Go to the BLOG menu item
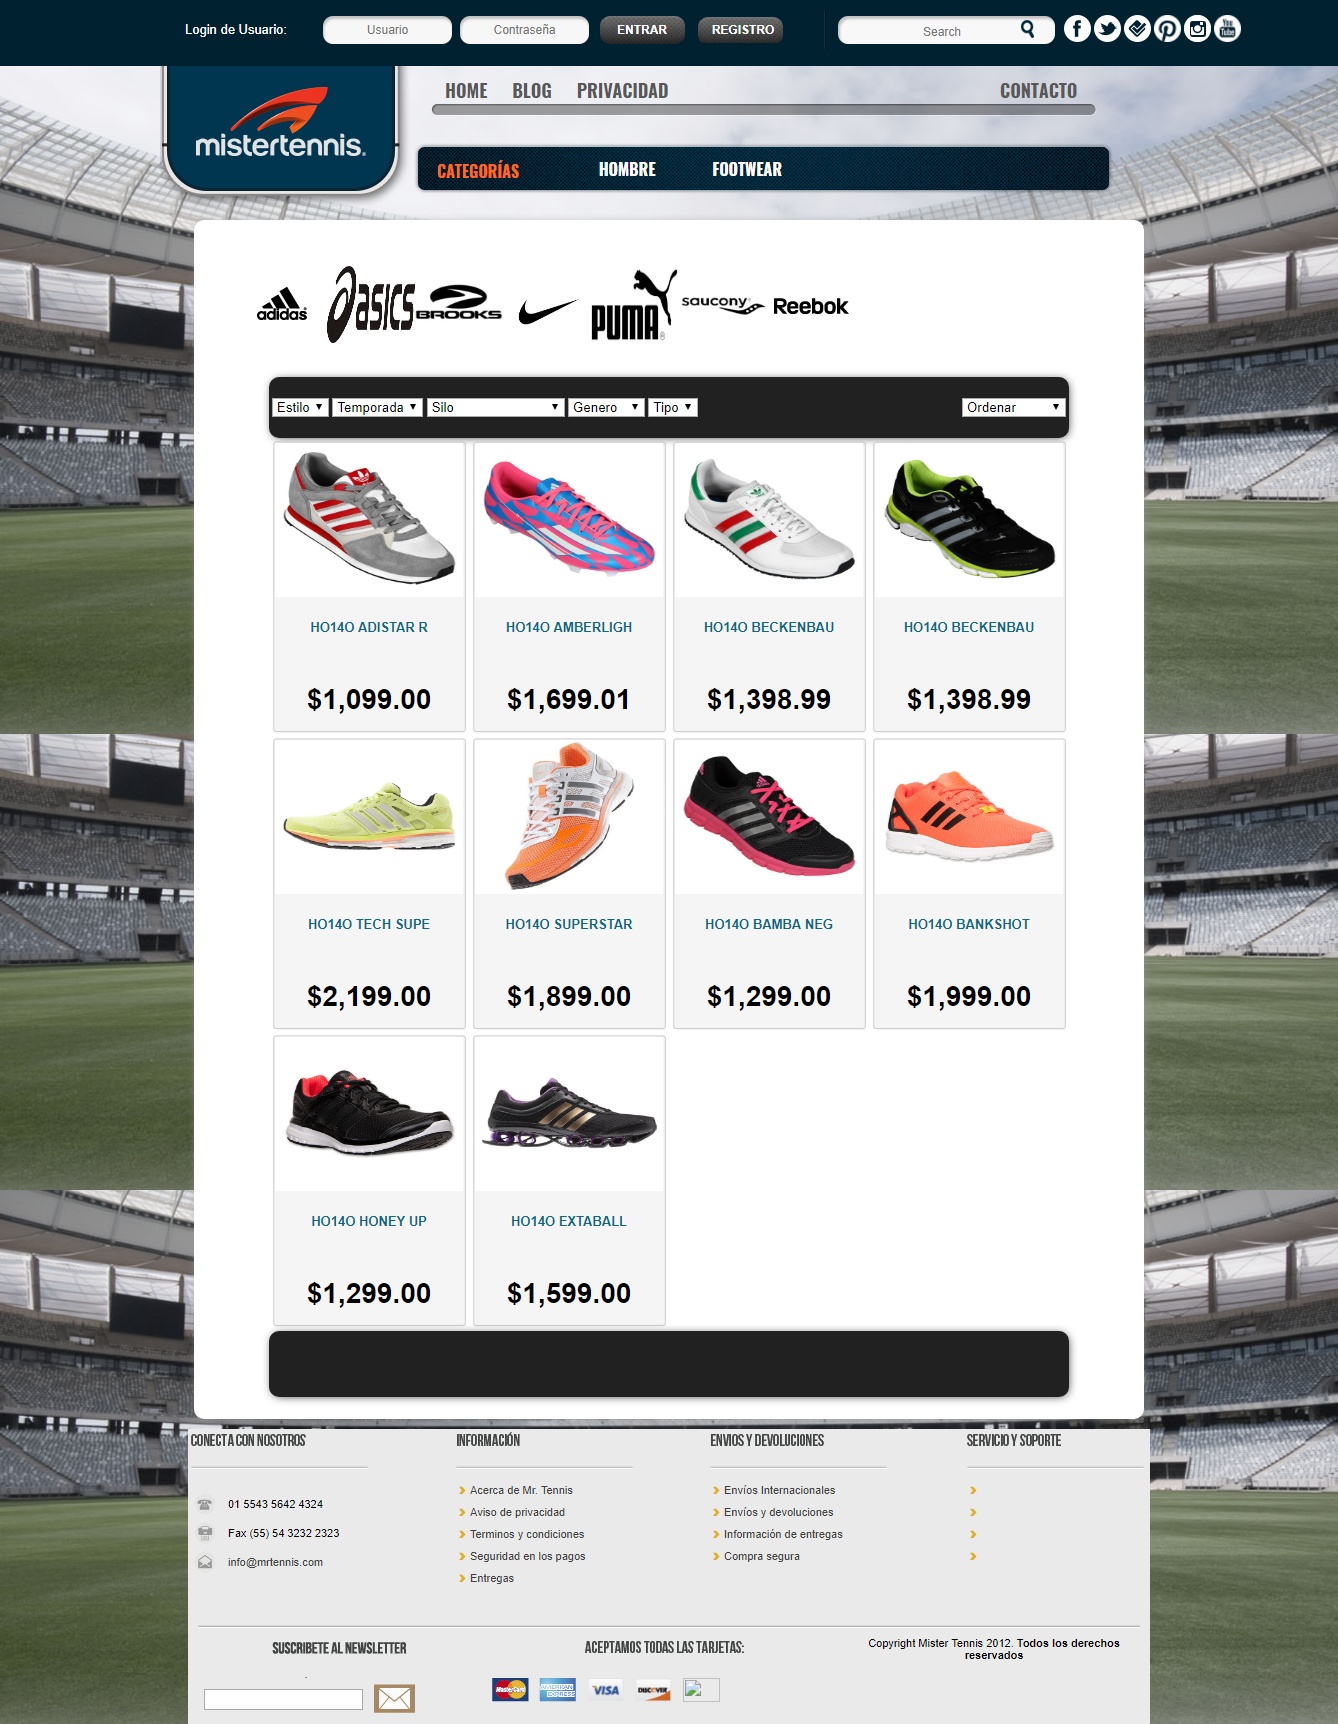 tap(532, 91)
